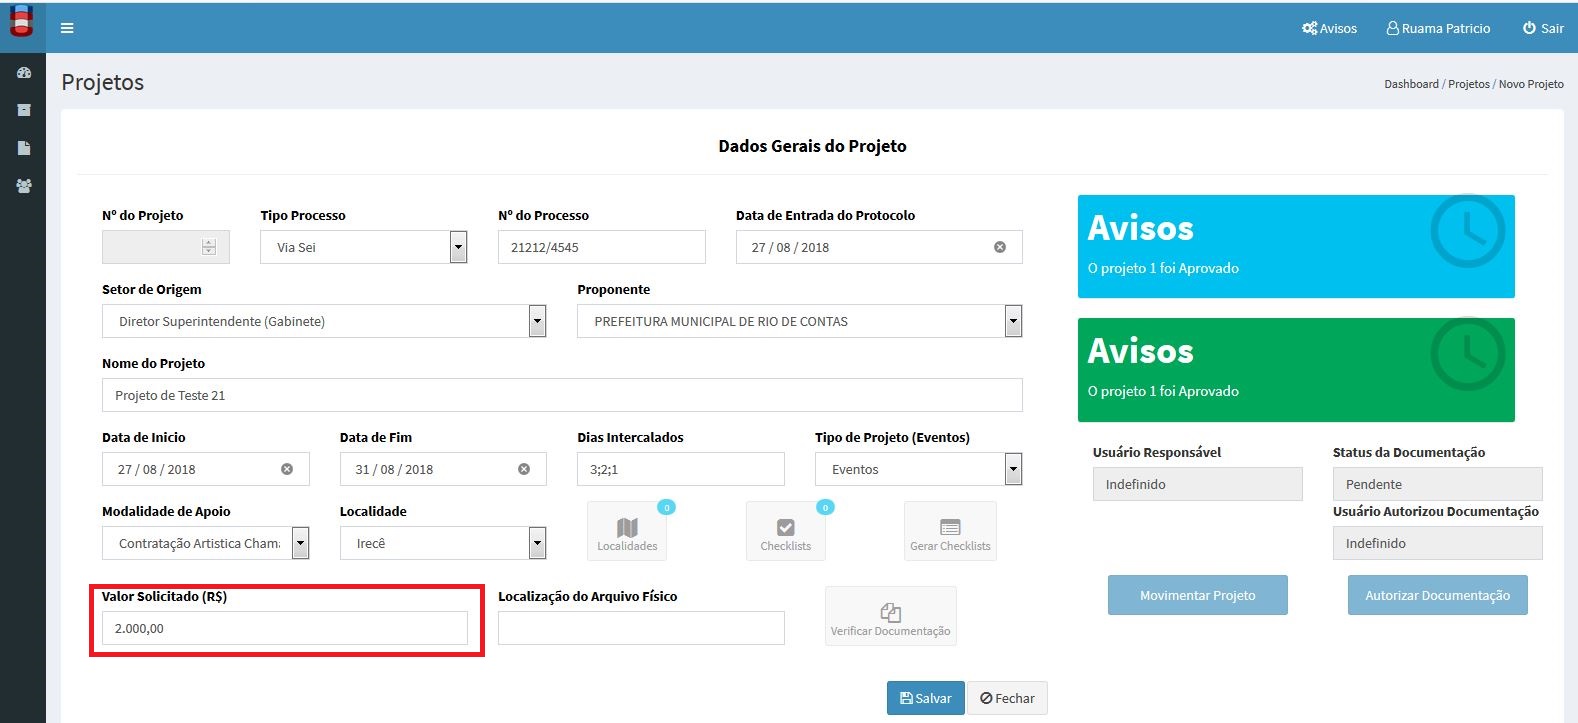Open the users group icon in sidebar

[x=24, y=186]
